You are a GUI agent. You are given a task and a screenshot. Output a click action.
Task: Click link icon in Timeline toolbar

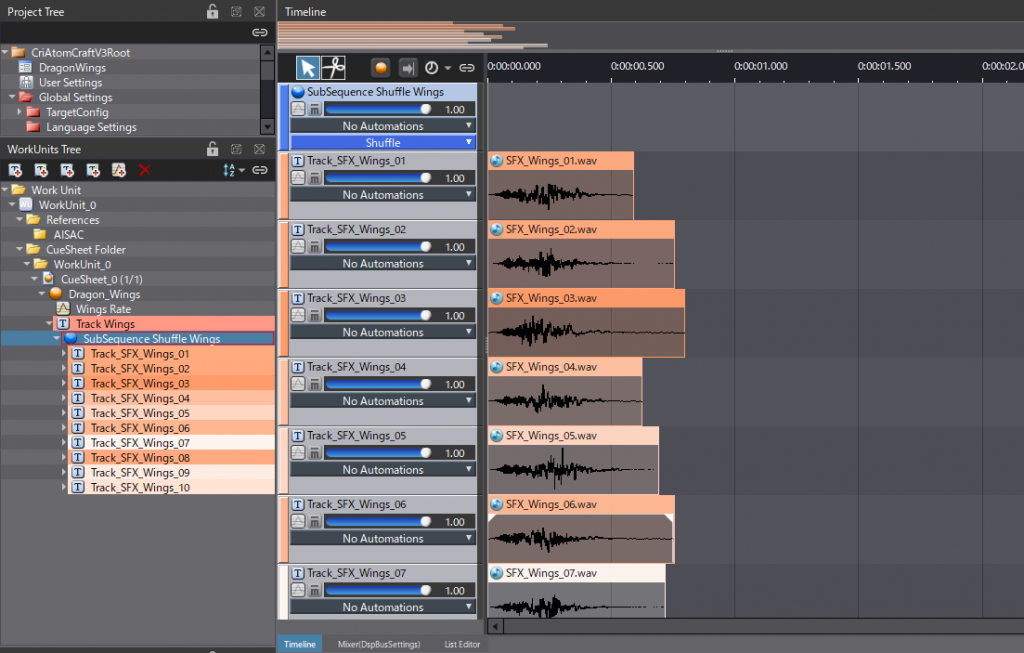click(466, 68)
